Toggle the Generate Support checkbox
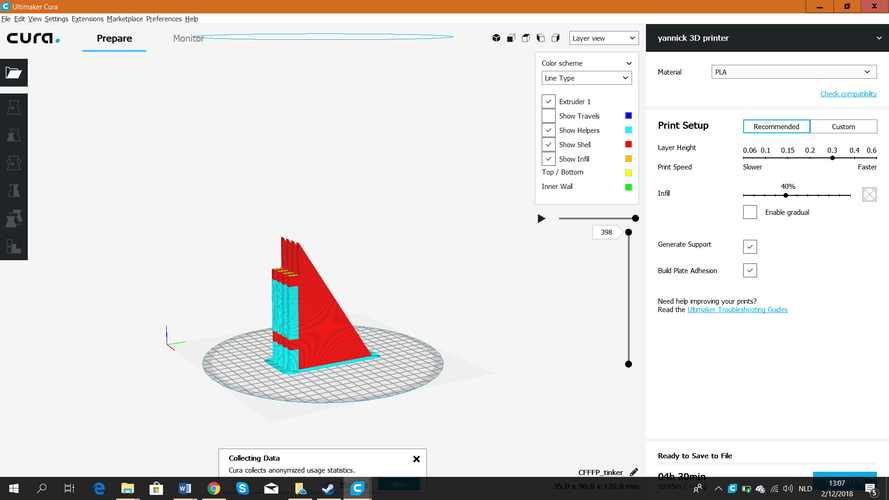The height and width of the screenshot is (500, 889). (750, 247)
